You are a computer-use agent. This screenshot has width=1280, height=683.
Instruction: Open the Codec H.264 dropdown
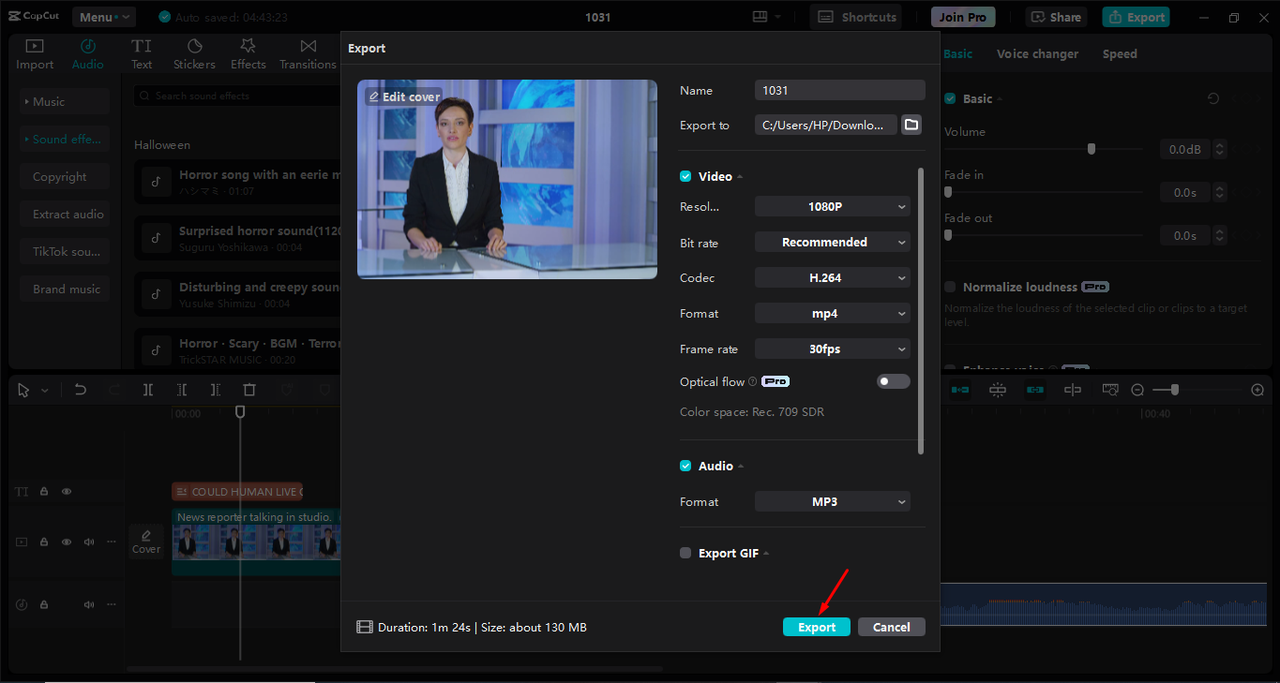point(832,278)
